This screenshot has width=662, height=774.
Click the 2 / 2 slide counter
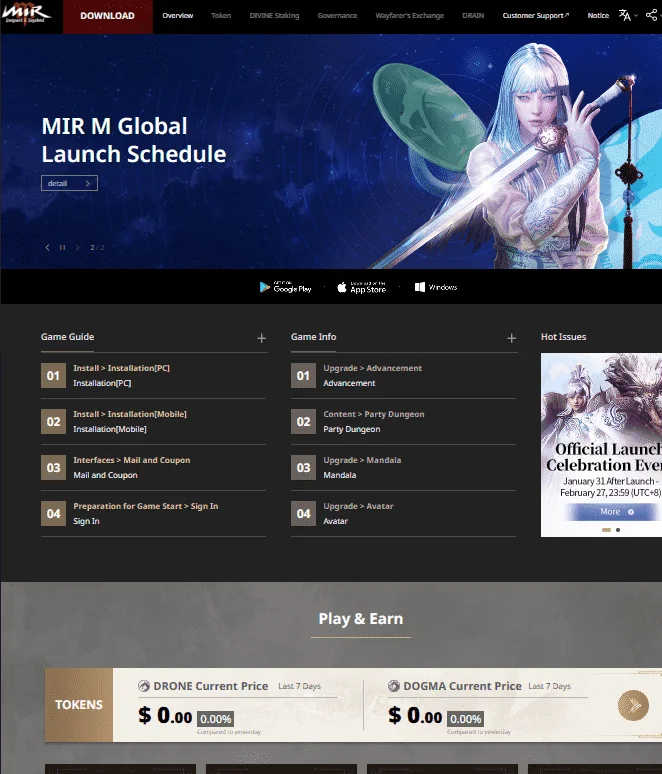pos(97,247)
